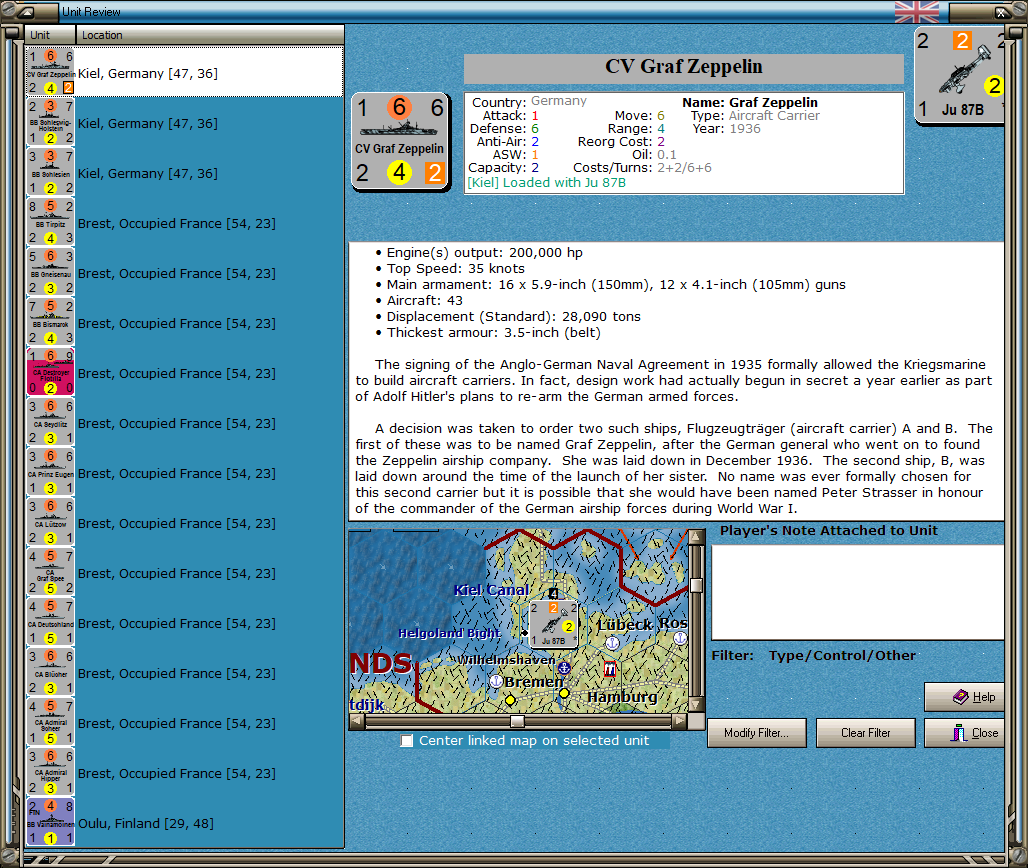Screen dimensions: 1028x868
Task: Click the dark blue Wilhelmshaven anchor icon
Action: 564,668
